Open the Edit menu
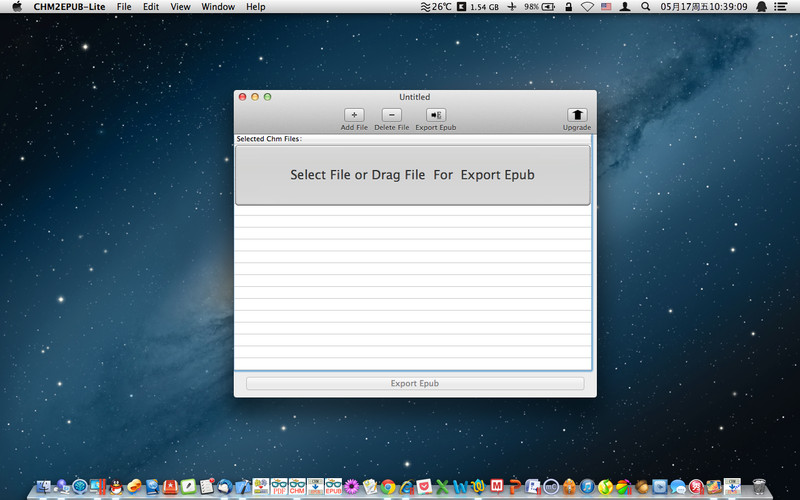This screenshot has width=800, height=500. pos(151,7)
